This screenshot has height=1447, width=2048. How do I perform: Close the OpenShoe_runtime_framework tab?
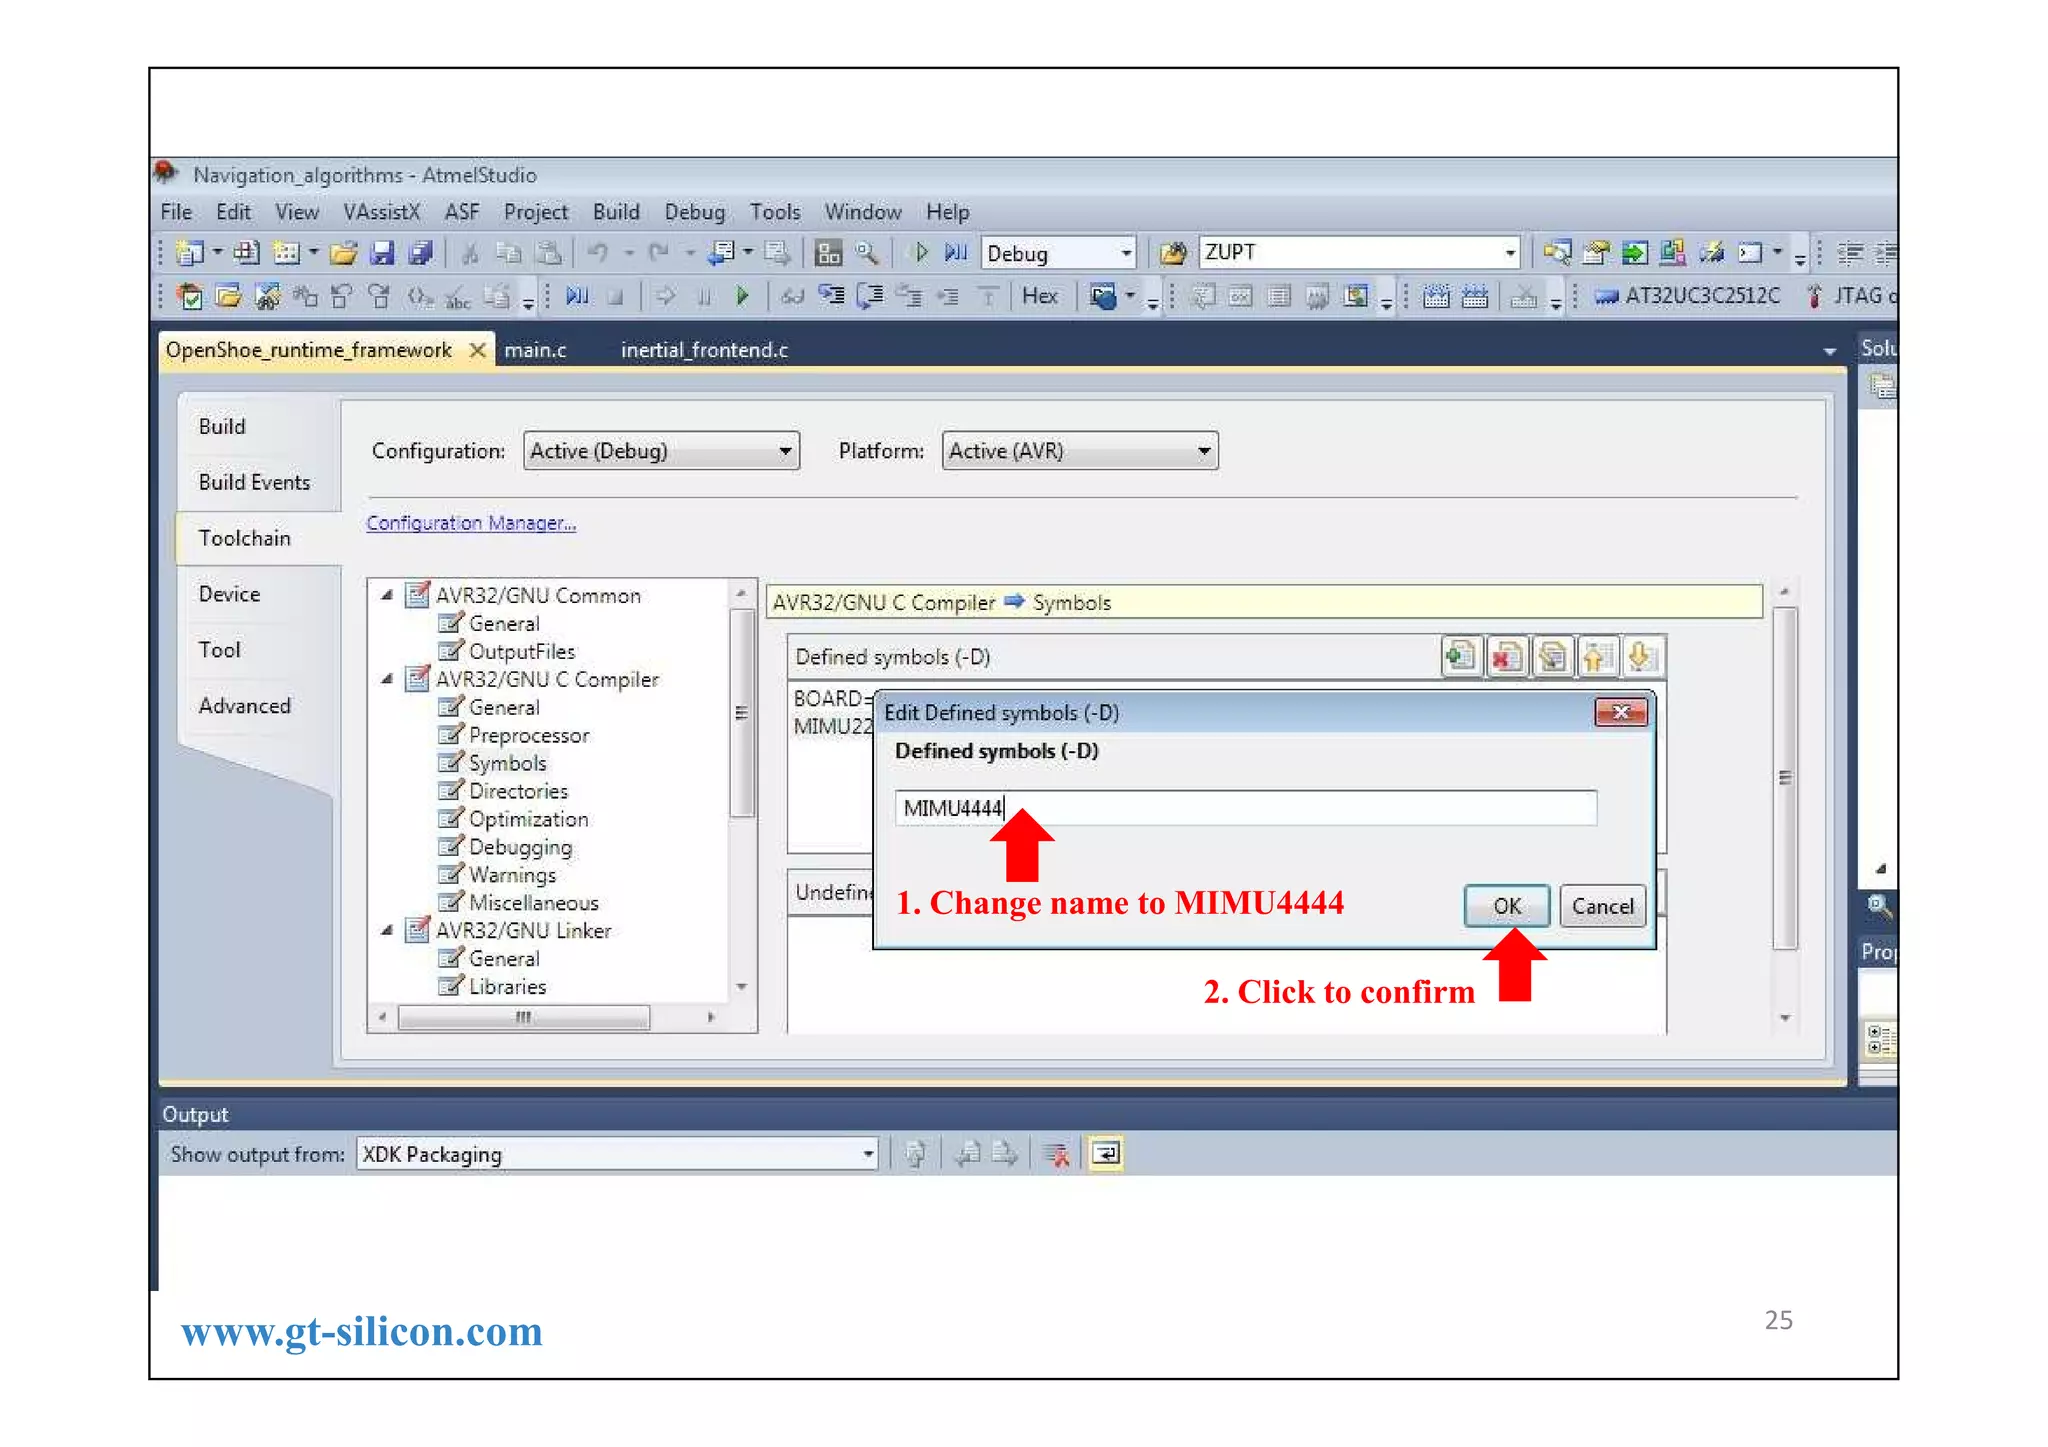[x=478, y=350]
